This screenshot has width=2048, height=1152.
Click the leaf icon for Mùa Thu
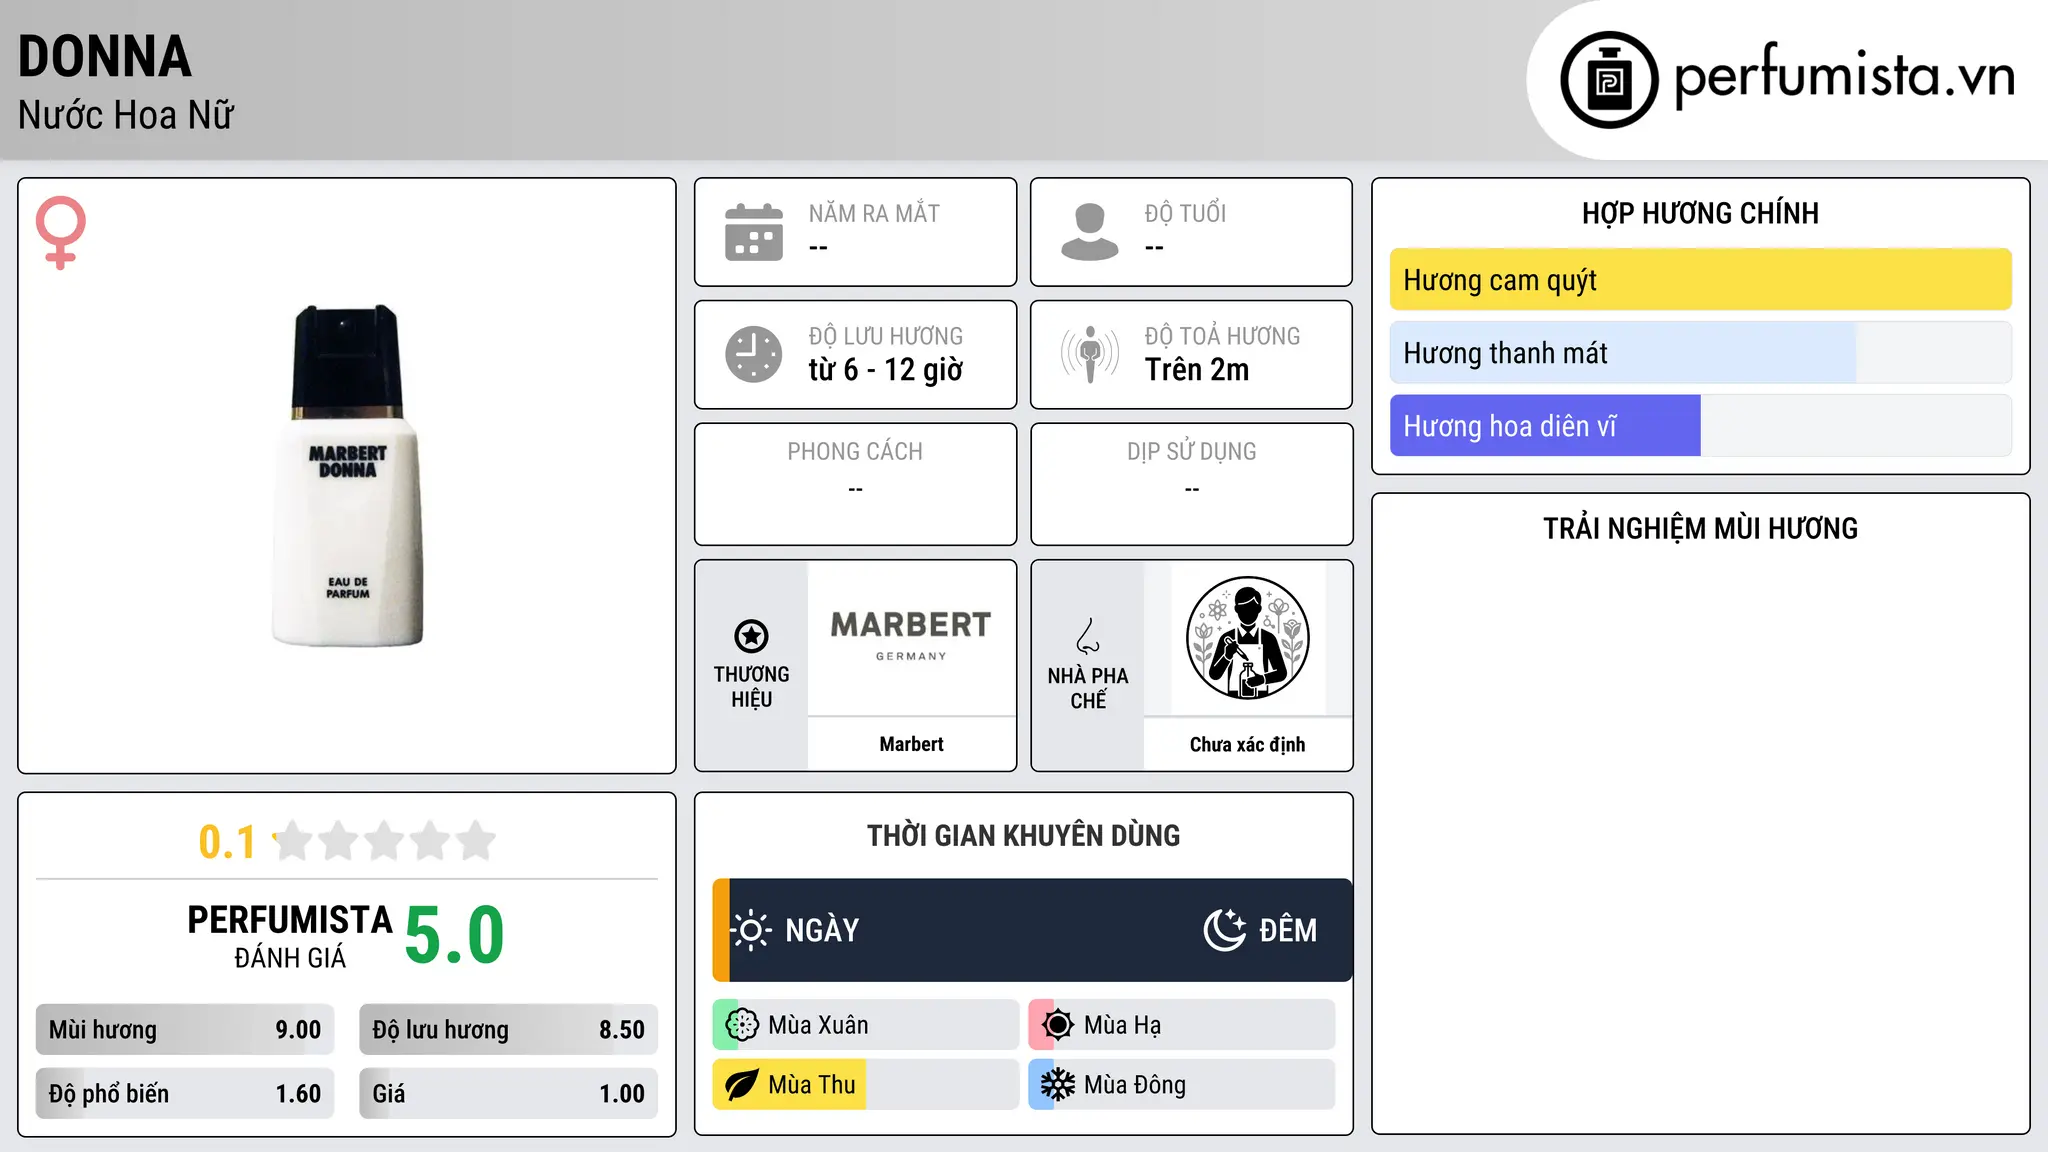(x=742, y=1085)
